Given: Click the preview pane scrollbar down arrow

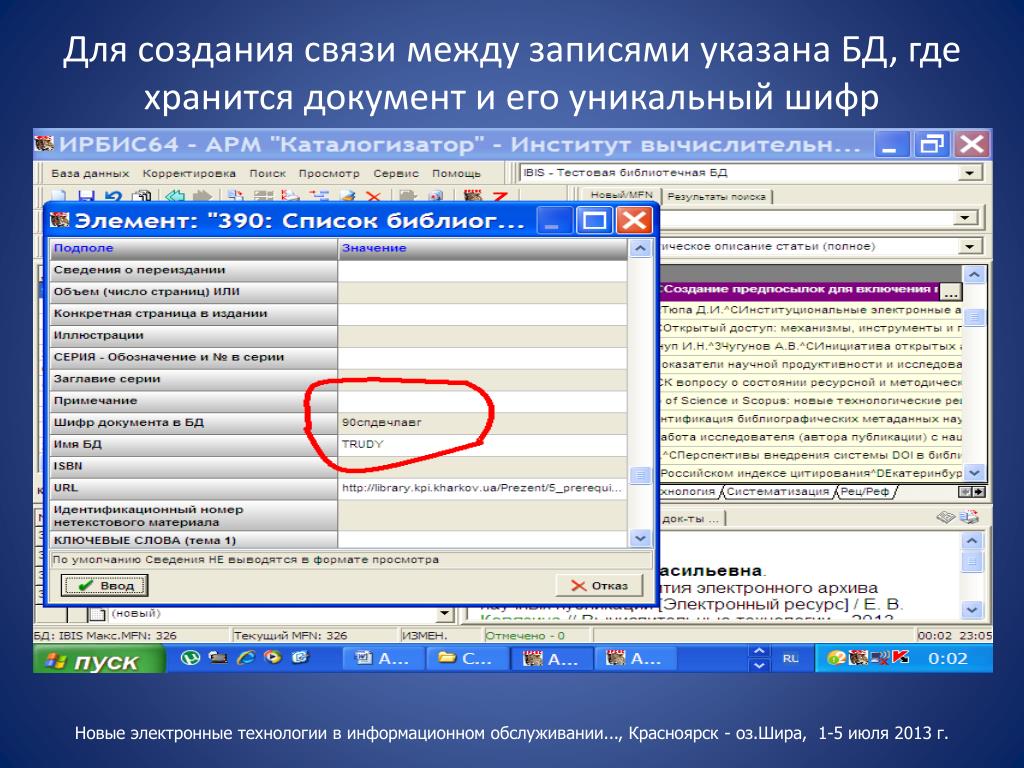Looking at the screenshot, I should (x=972, y=610).
